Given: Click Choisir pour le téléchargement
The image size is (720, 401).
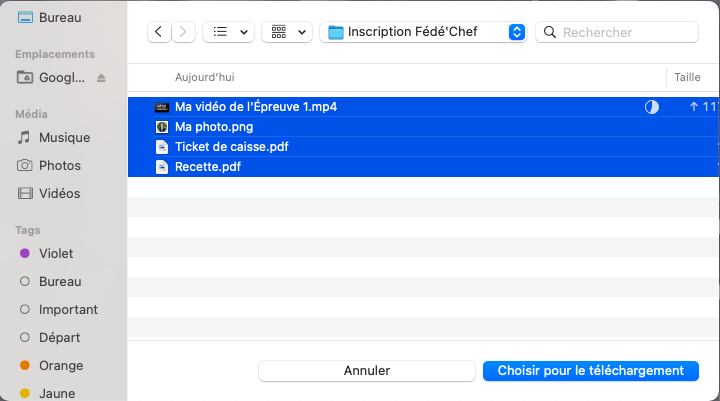Looking at the screenshot, I should (x=591, y=371).
